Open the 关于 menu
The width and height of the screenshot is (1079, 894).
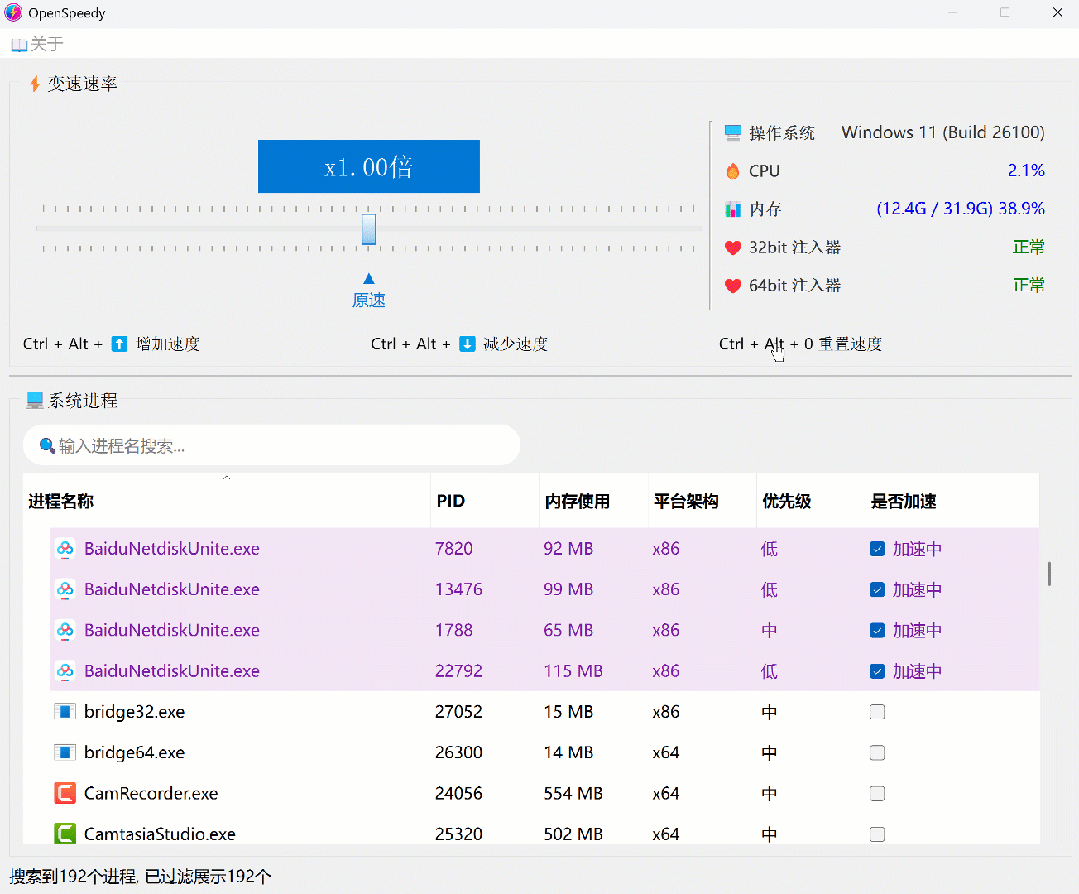point(37,44)
